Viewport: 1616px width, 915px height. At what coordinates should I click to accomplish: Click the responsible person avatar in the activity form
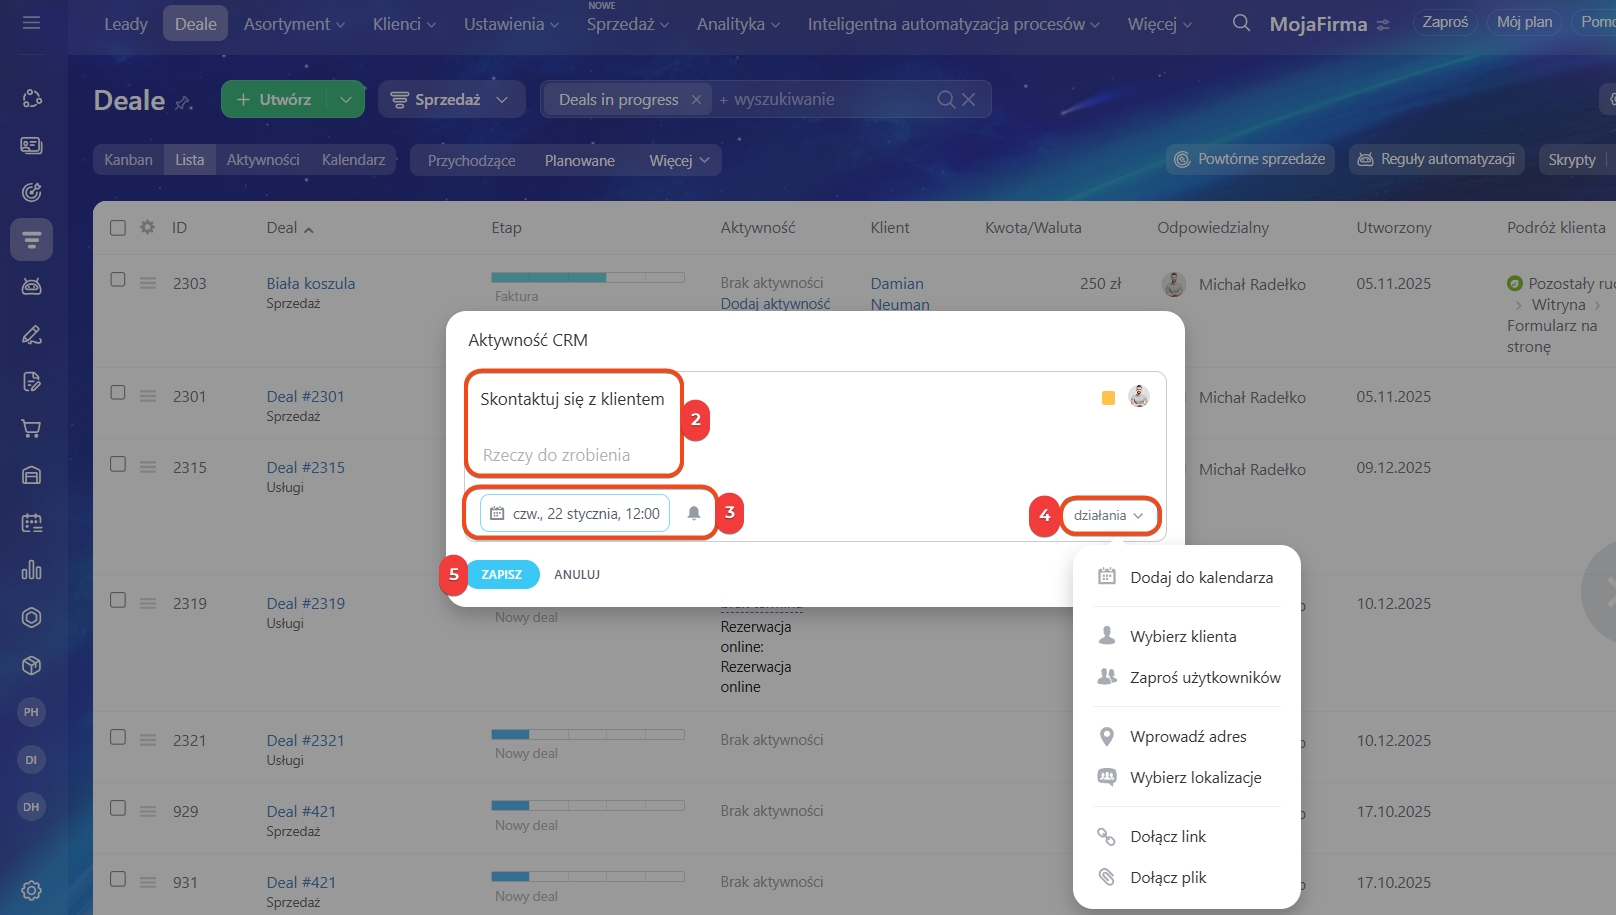coord(1139,397)
